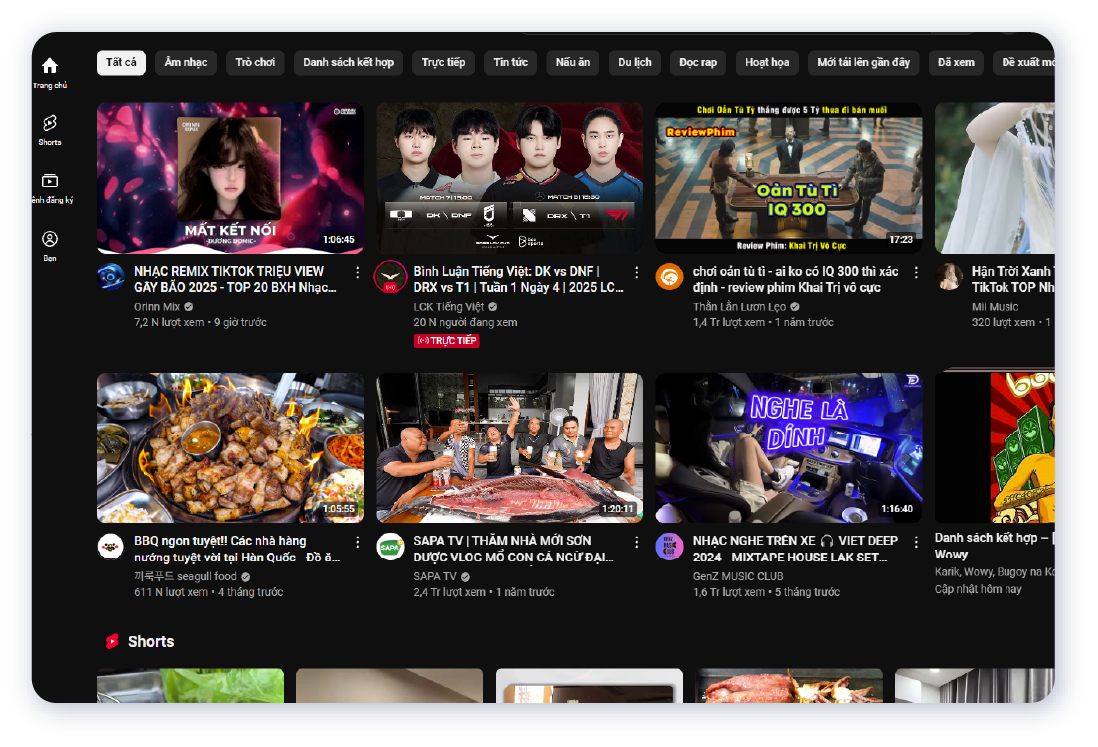The image size is (1098, 747).
Task: Open the BBQ ngon tuyệt video title
Action: point(237,549)
